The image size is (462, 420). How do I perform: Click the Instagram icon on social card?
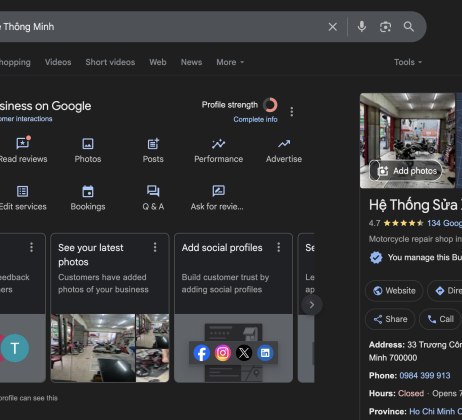point(223,353)
